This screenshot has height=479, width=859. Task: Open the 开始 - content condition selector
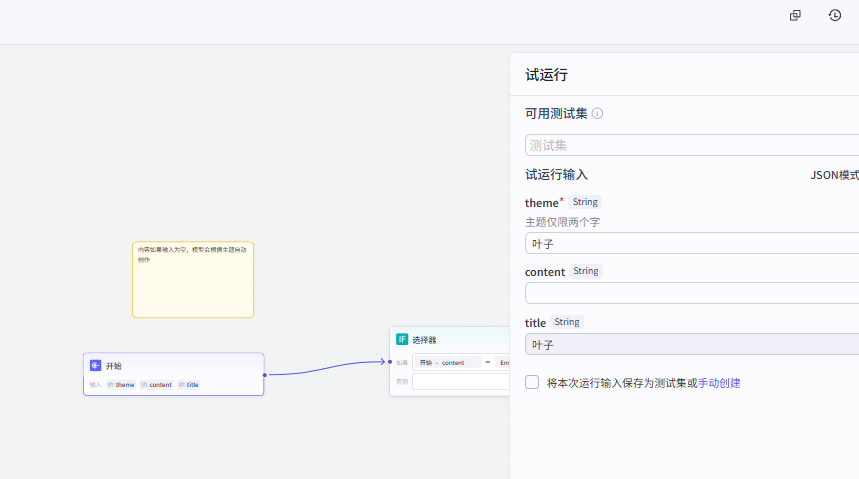point(444,362)
